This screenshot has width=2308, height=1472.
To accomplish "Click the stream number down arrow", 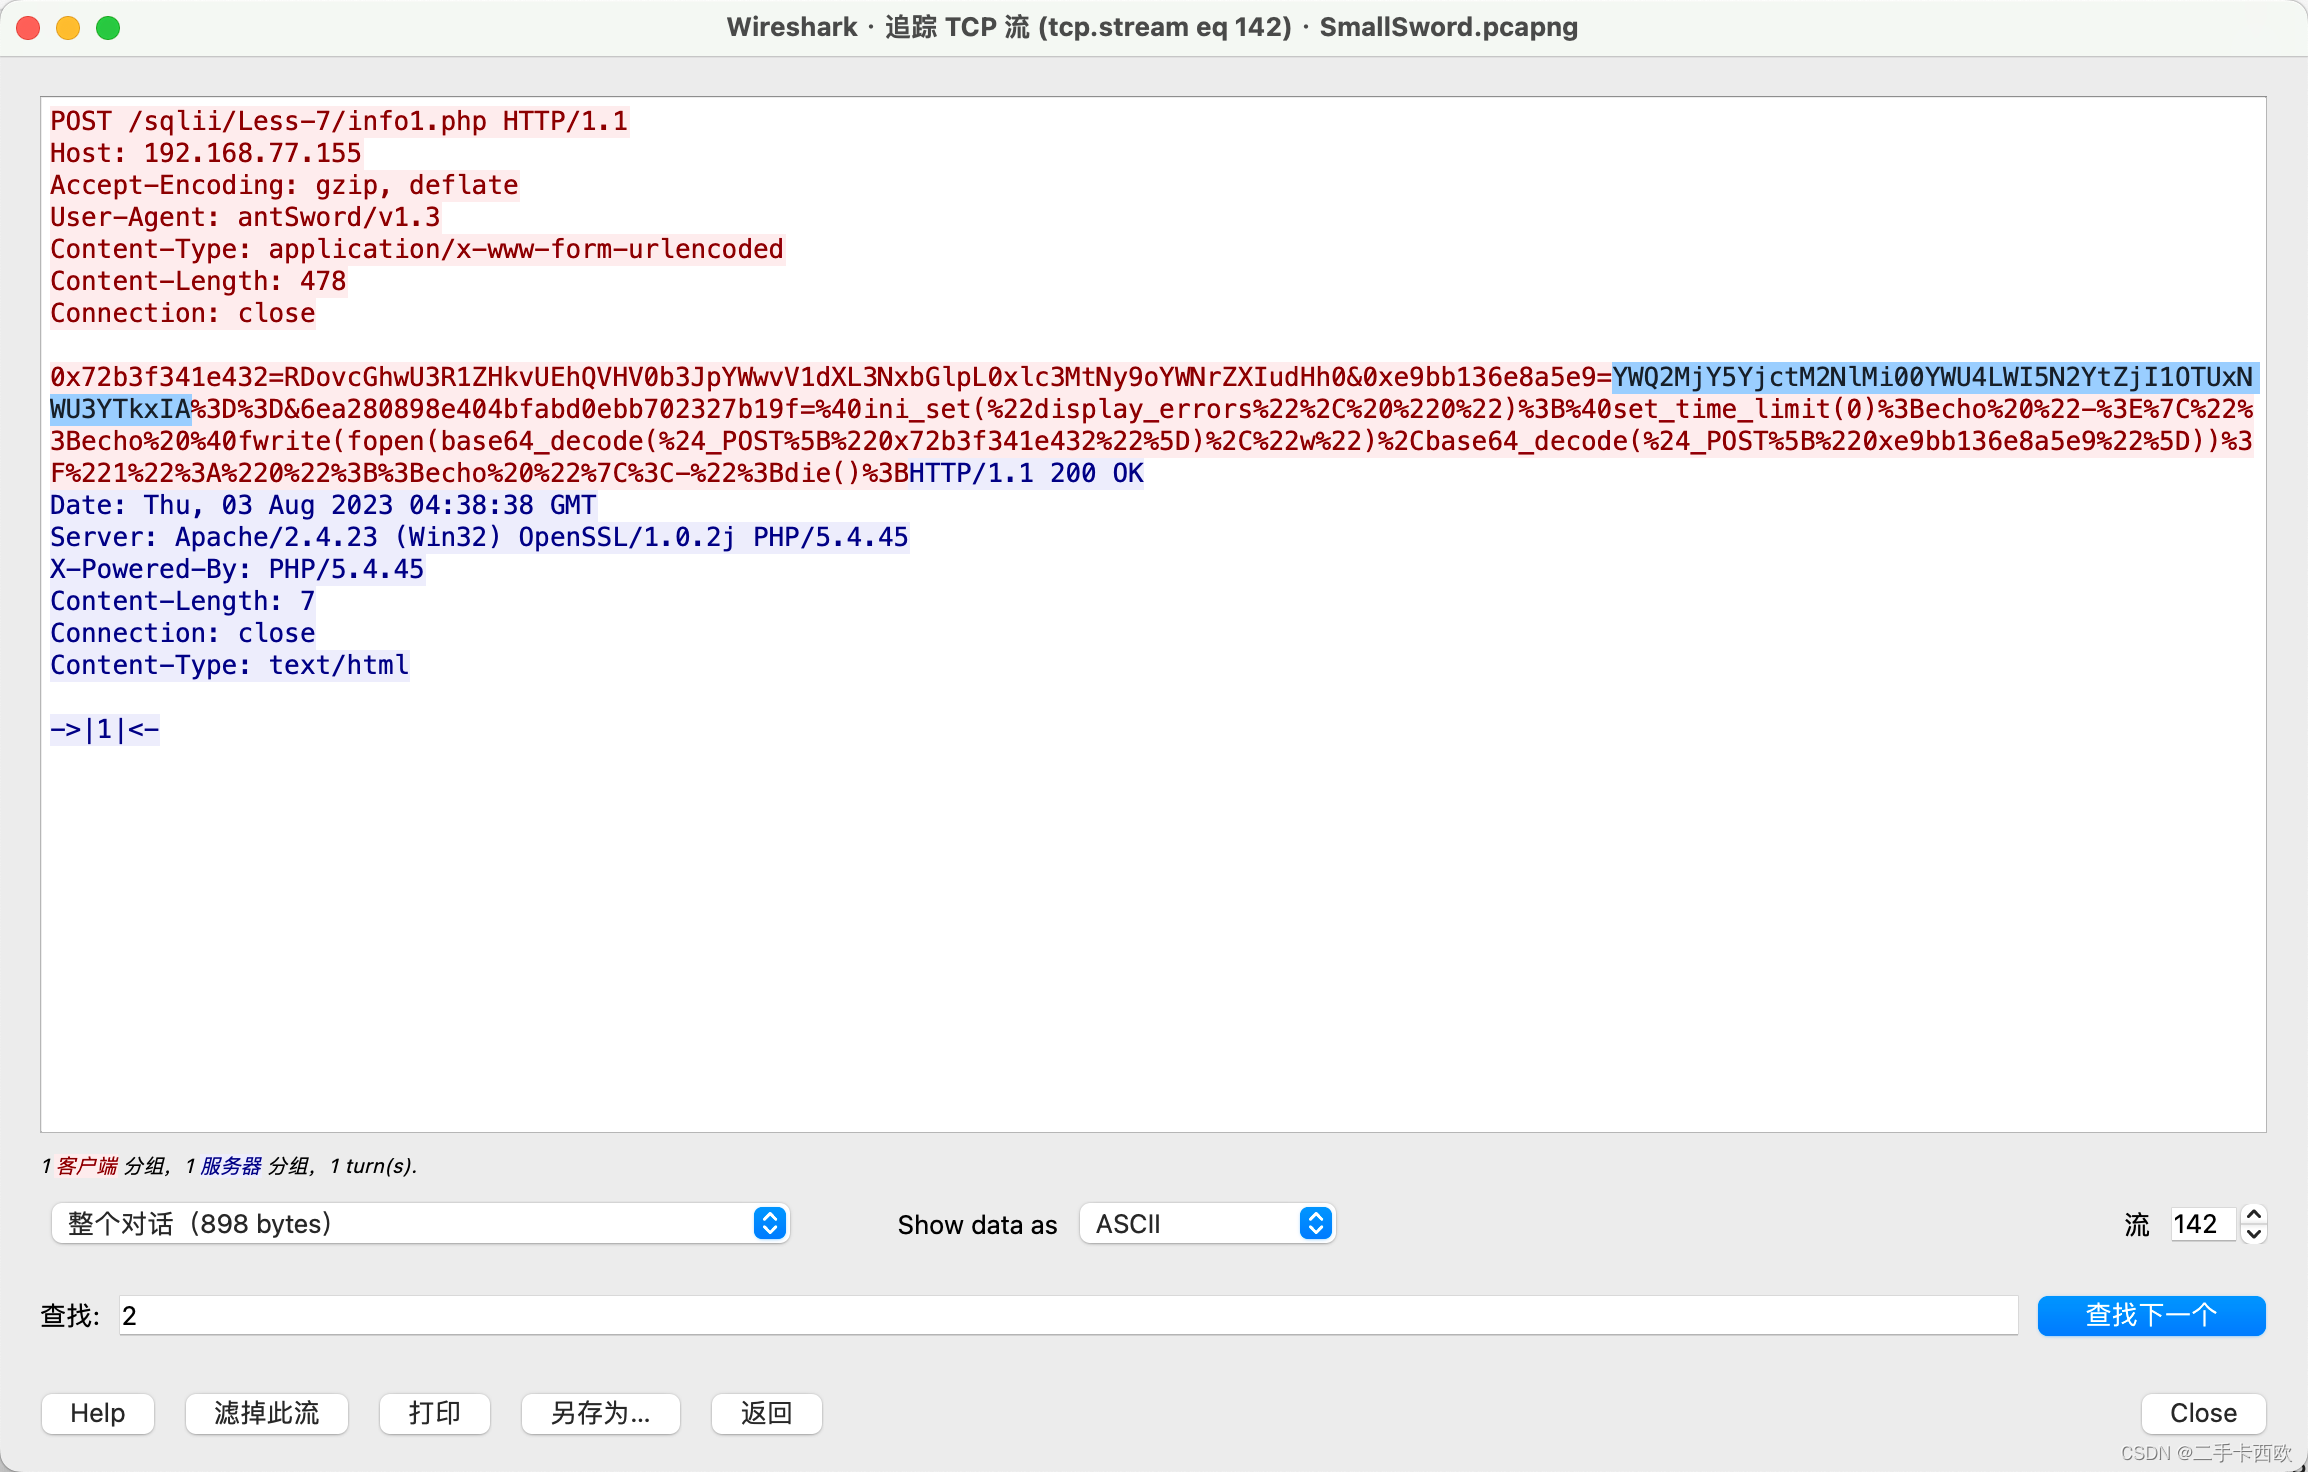I will click(x=2253, y=1234).
